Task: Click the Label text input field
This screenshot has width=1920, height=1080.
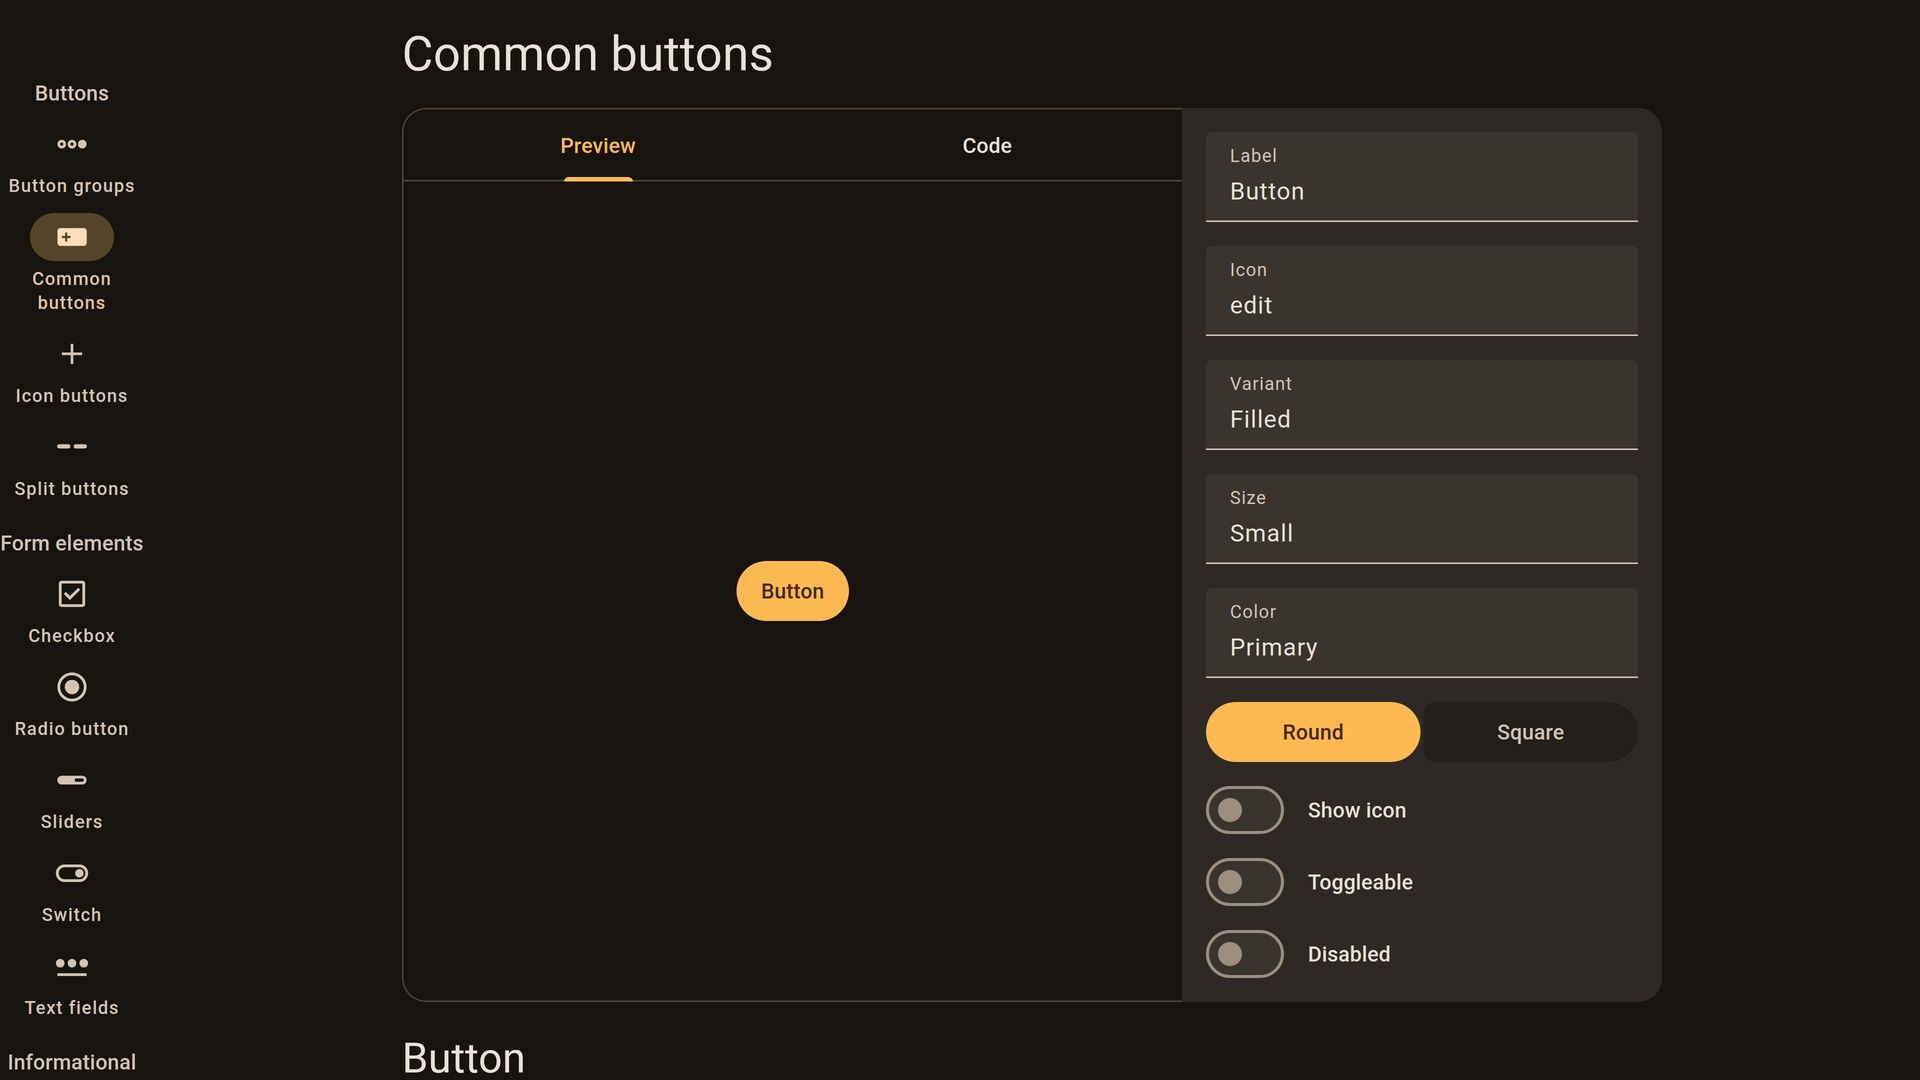Action: (1421, 178)
